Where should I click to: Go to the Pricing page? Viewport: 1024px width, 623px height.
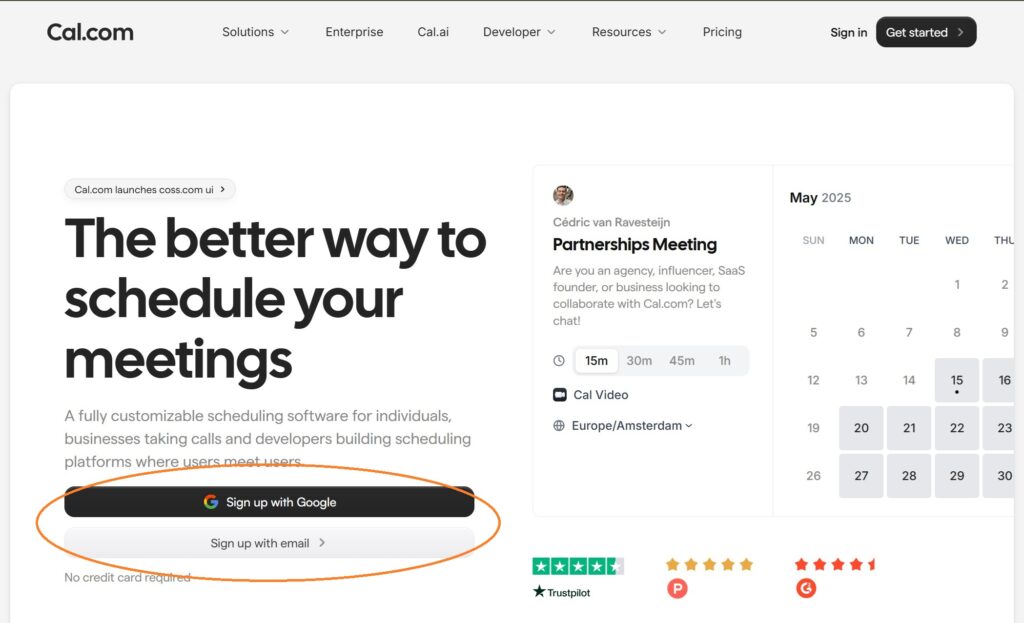pos(722,32)
